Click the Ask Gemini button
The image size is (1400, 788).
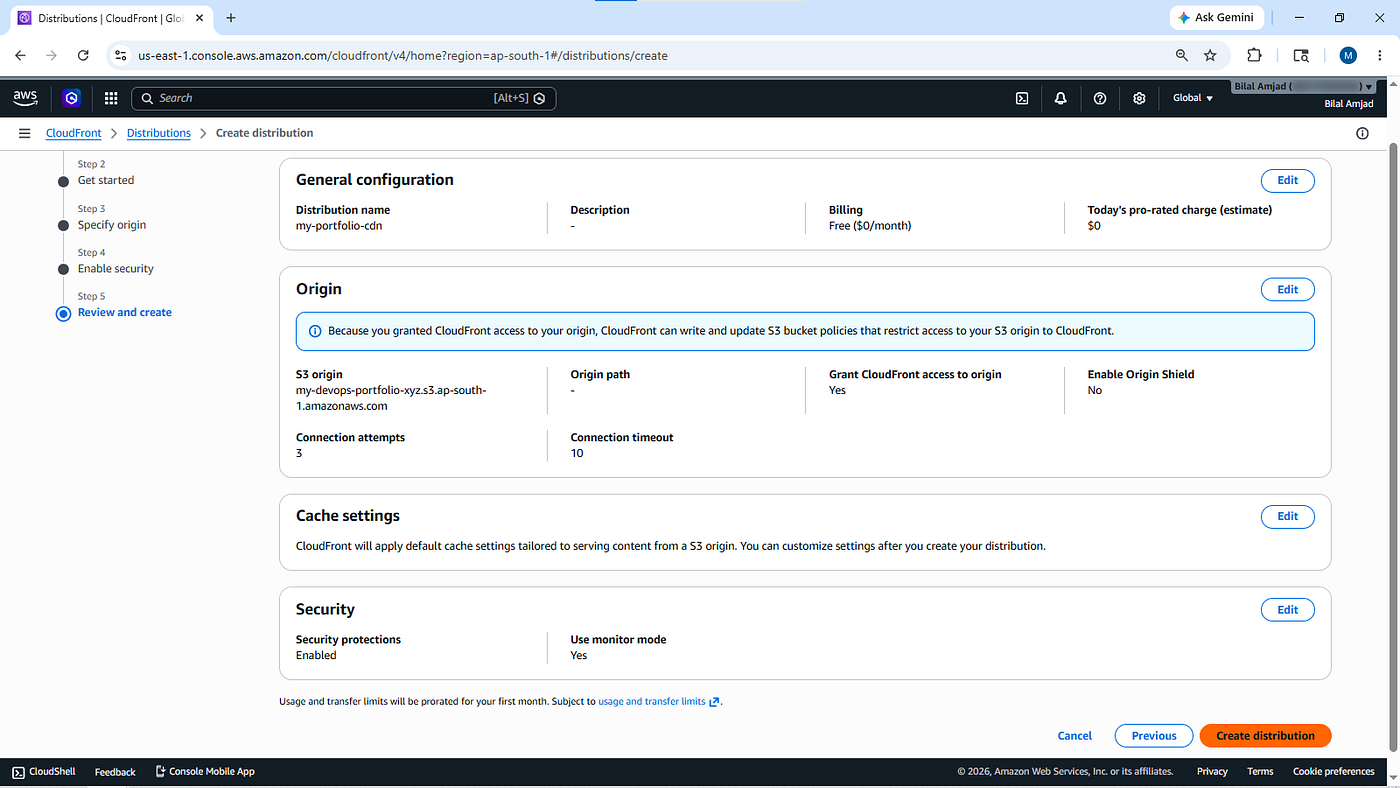[x=1216, y=18]
